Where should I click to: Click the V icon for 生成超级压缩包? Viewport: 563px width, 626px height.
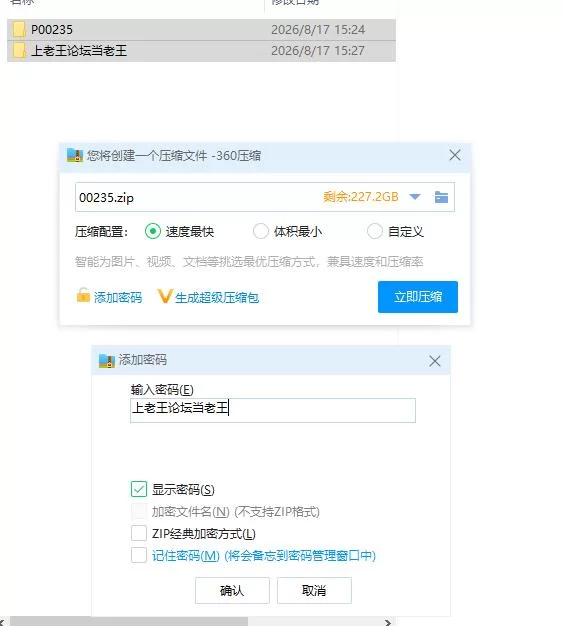pos(165,296)
